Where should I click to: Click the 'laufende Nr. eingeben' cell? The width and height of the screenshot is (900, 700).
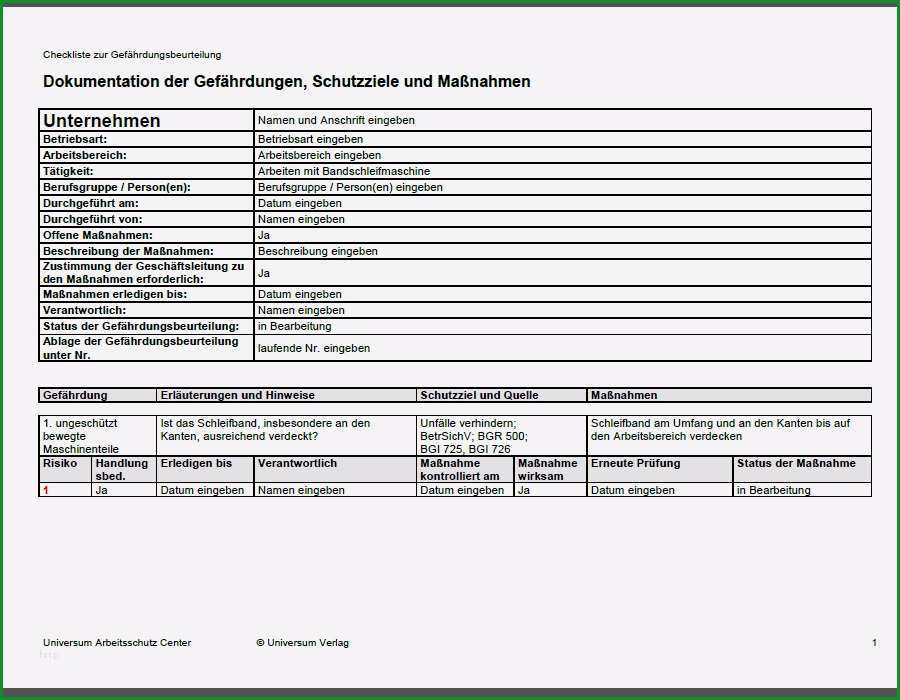click(x=562, y=348)
